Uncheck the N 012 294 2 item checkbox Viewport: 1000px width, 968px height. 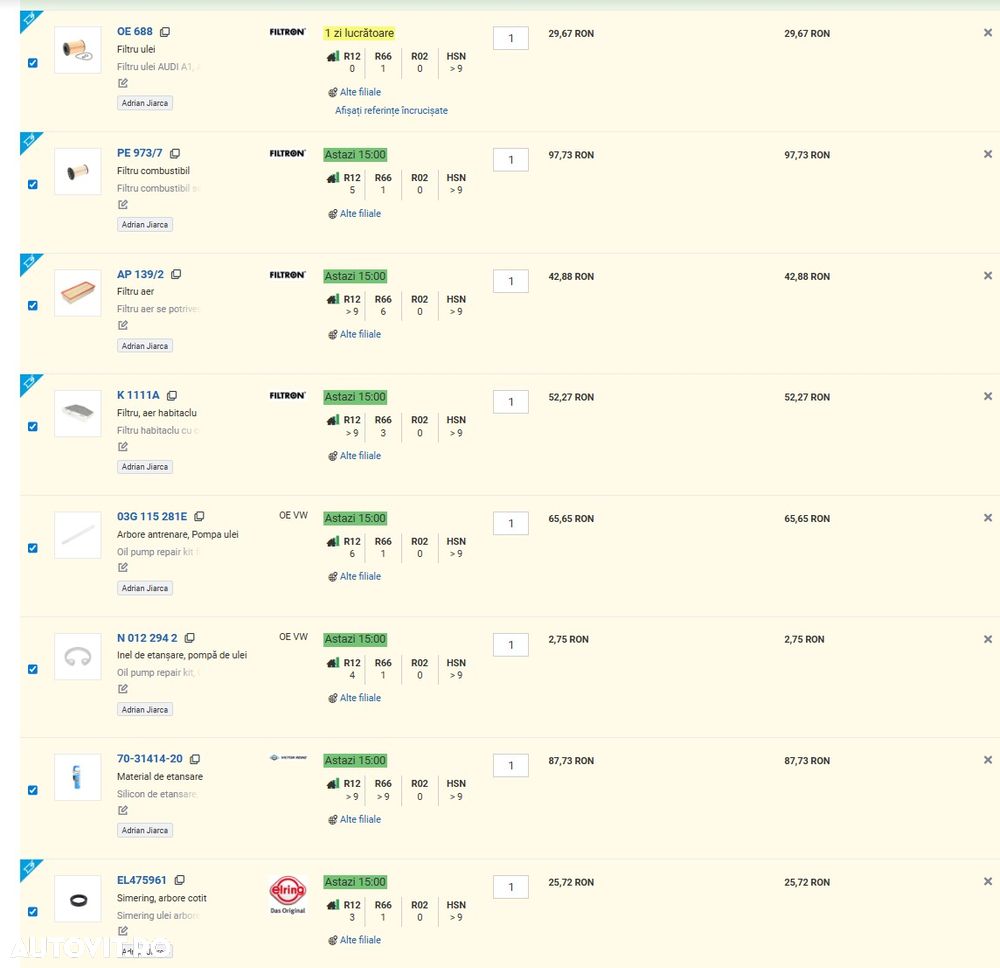point(33,669)
